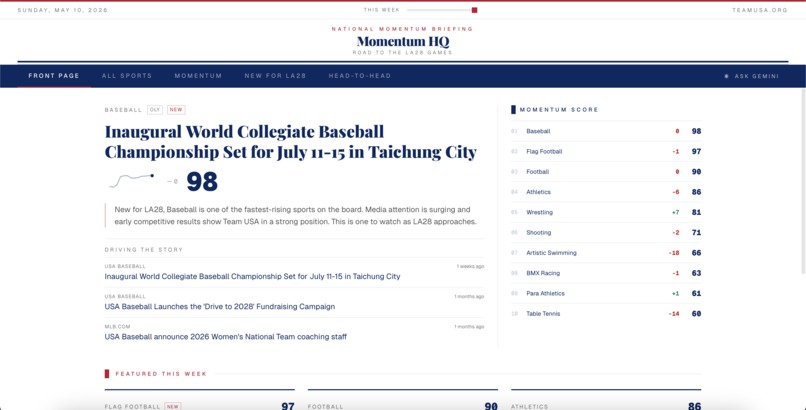Select Table Tennis in Momentum Score
806x410 pixels.
(606, 314)
